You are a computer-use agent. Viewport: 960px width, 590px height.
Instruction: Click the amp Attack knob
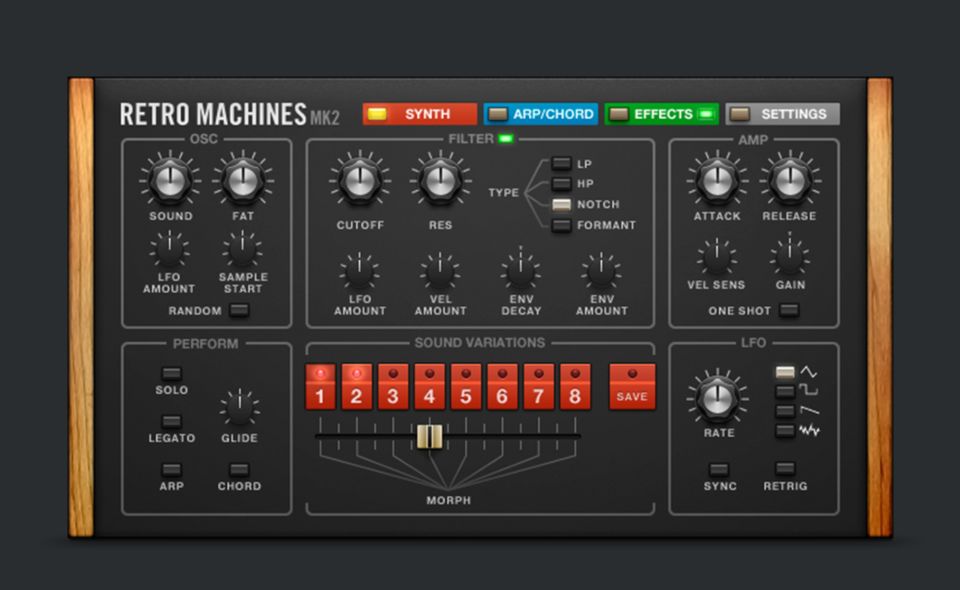pyautogui.click(x=717, y=181)
